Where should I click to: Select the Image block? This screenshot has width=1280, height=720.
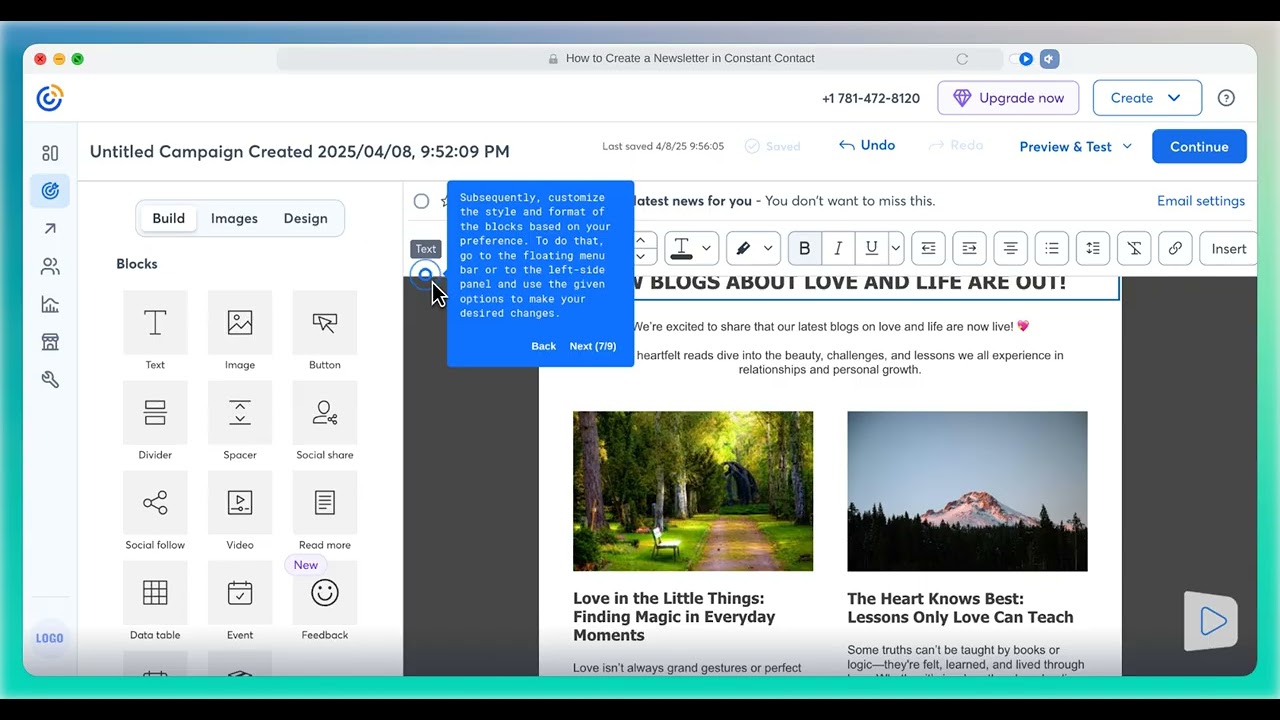240,331
